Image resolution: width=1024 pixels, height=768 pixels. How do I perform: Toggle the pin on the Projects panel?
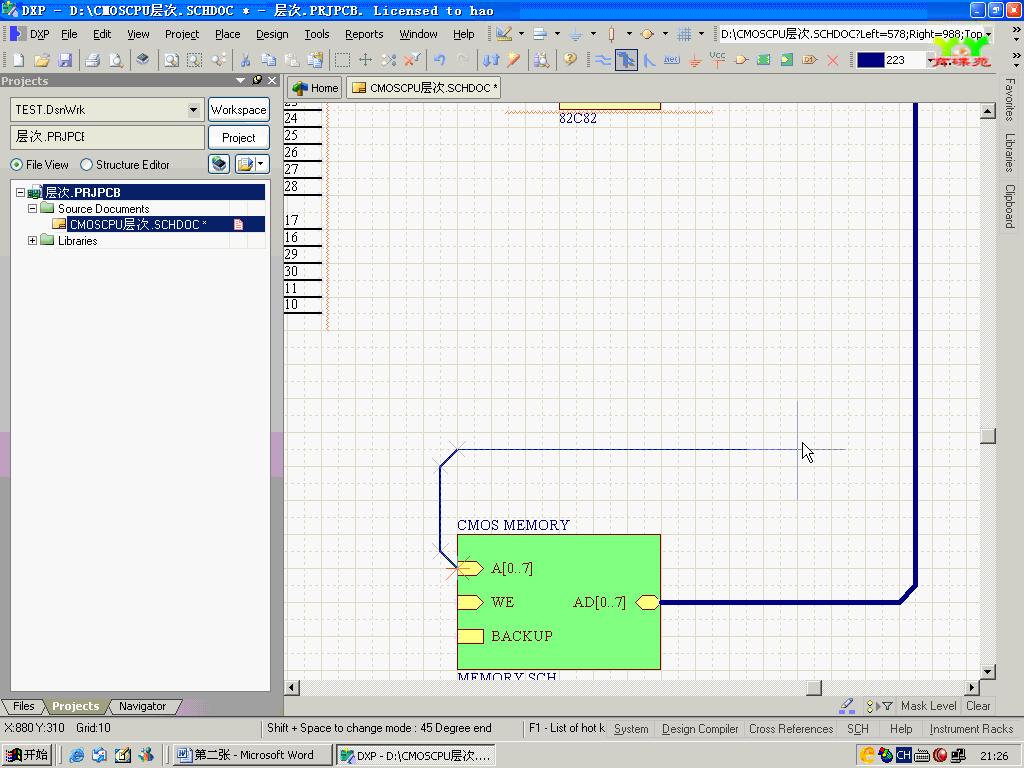(x=257, y=80)
